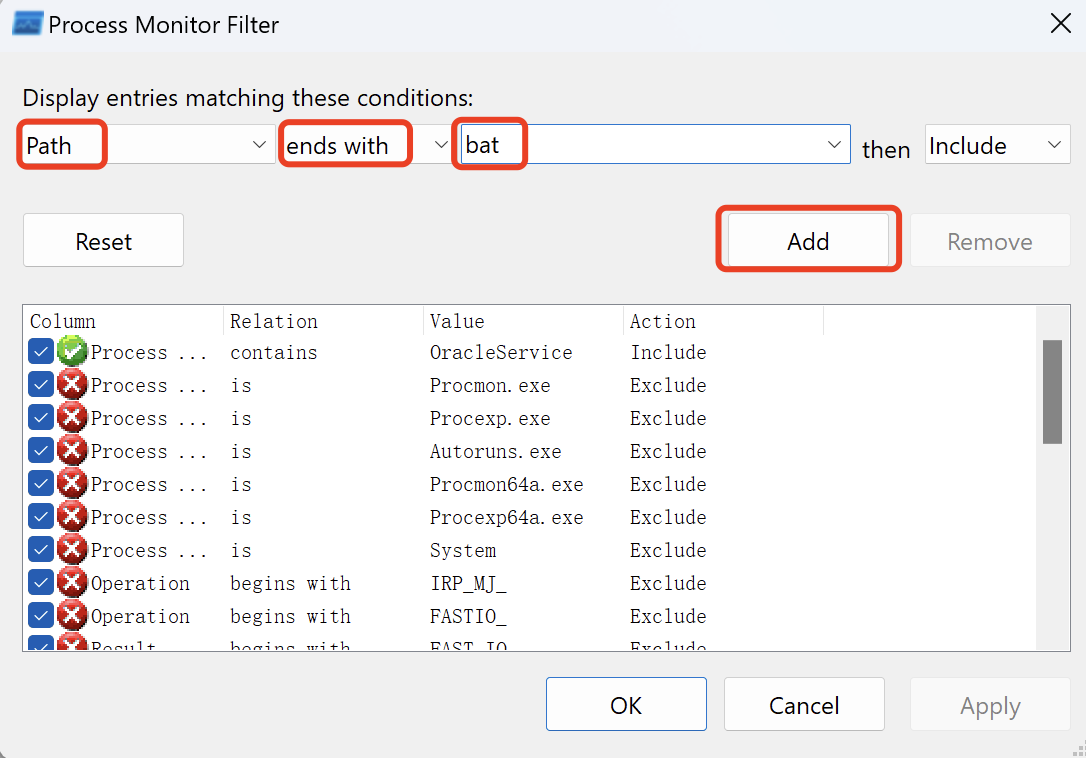This screenshot has height=758, width=1086.
Task: Disable the FASTIO_ operation filter checkbox
Action: point(41,616)
